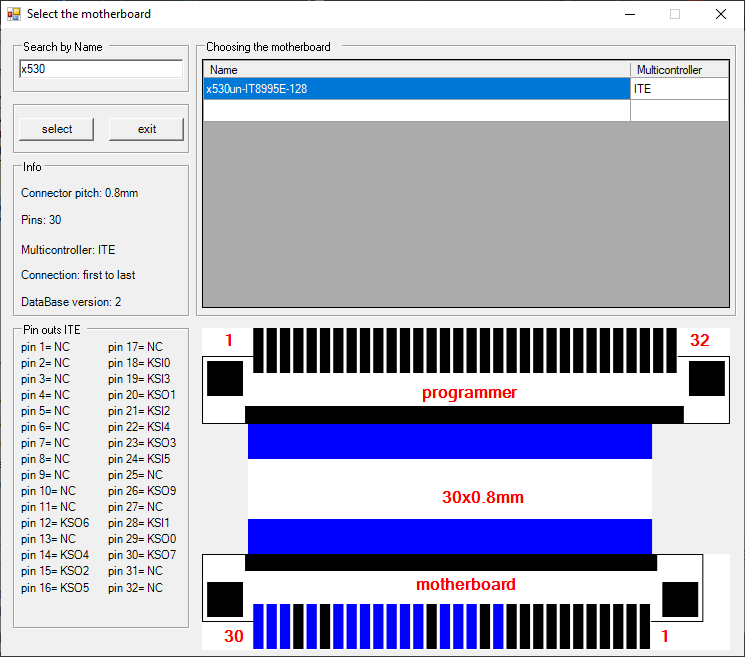Focus the Search by Name text field
The image size is (745, 657).
101,69
